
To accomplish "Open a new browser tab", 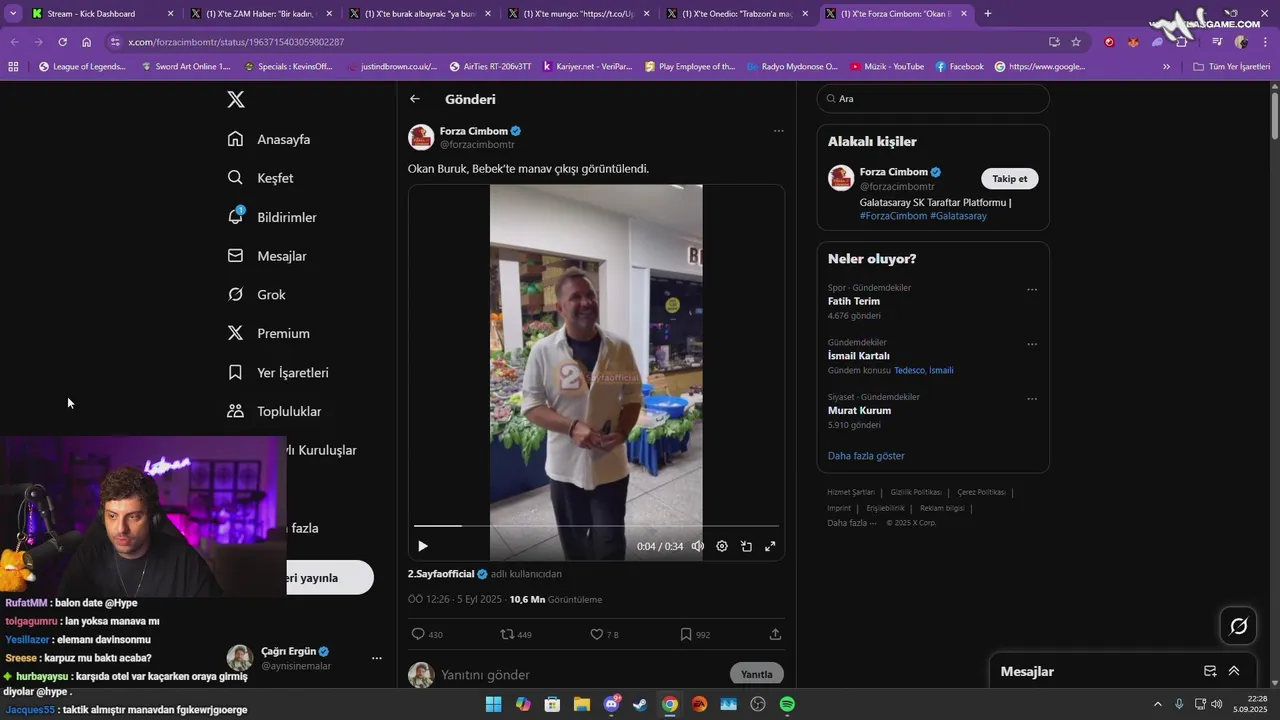I will tap(988, 14).
